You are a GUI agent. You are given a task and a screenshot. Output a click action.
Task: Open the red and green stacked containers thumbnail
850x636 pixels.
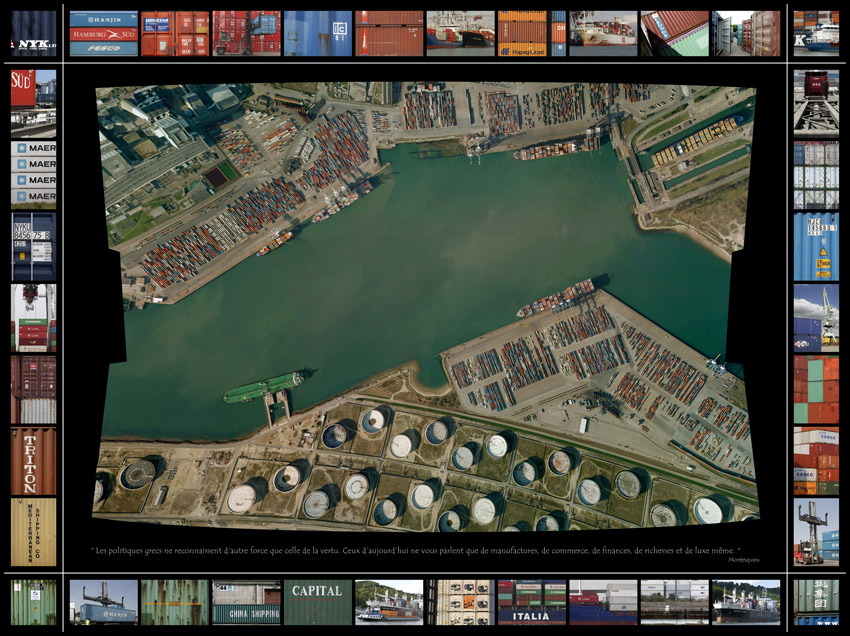point(816,389)
